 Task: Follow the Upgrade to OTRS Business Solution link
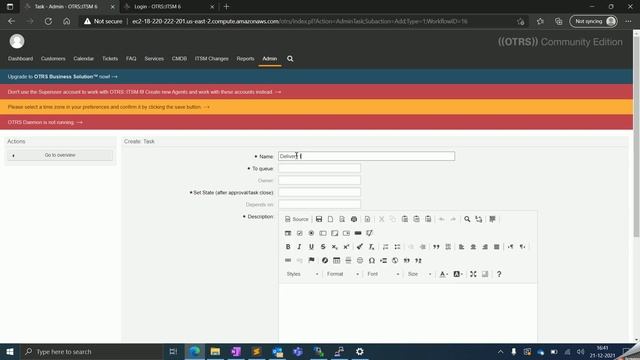(x=62, y=76)
